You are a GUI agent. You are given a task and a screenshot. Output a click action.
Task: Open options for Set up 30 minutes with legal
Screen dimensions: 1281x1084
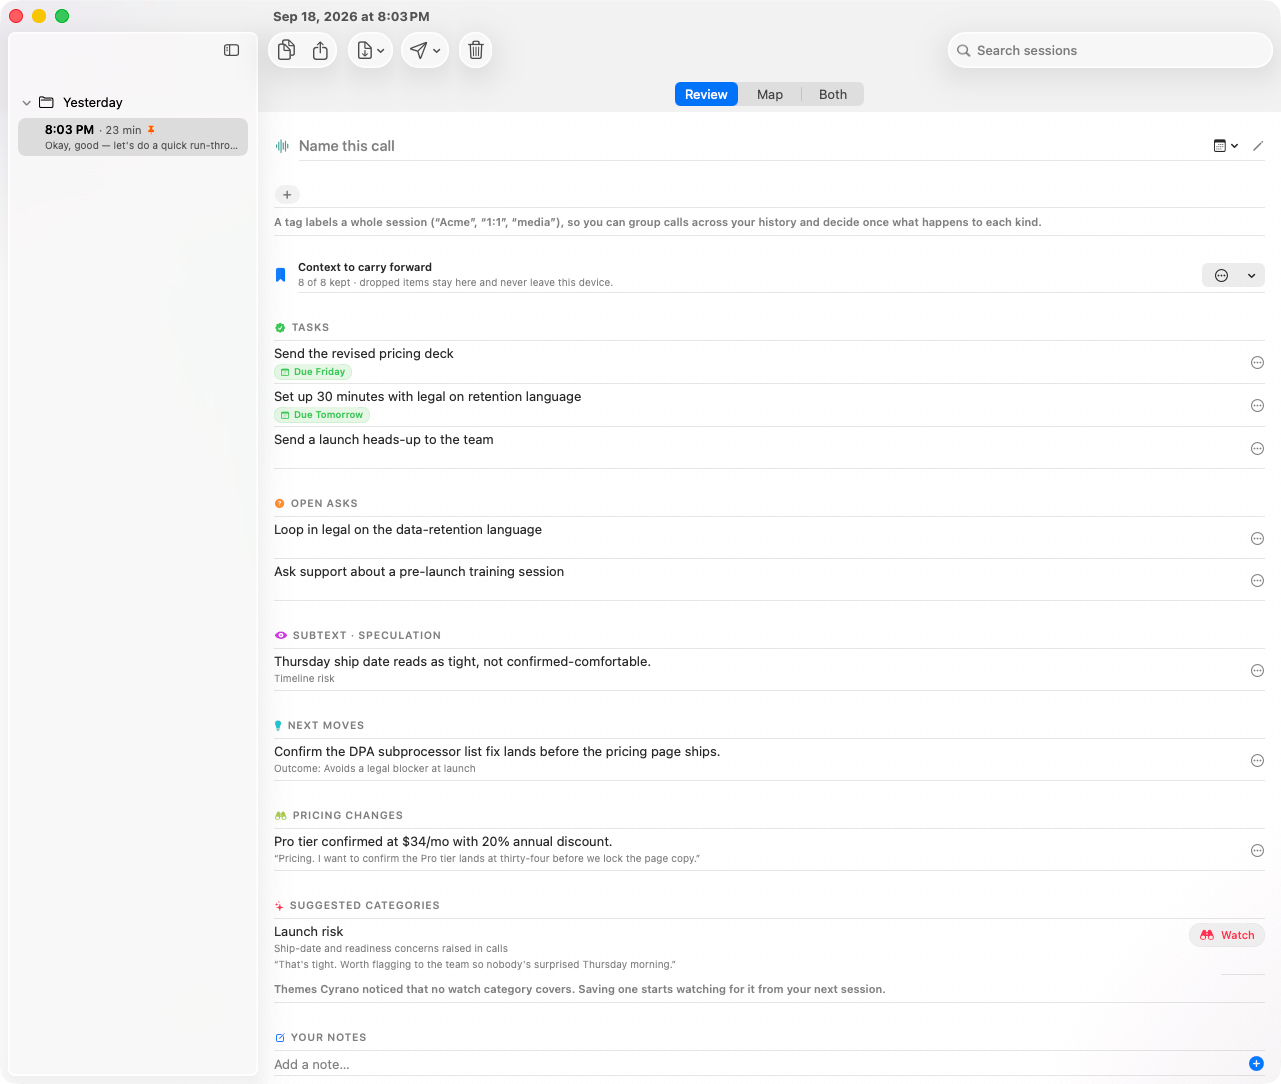point(1257,406)
